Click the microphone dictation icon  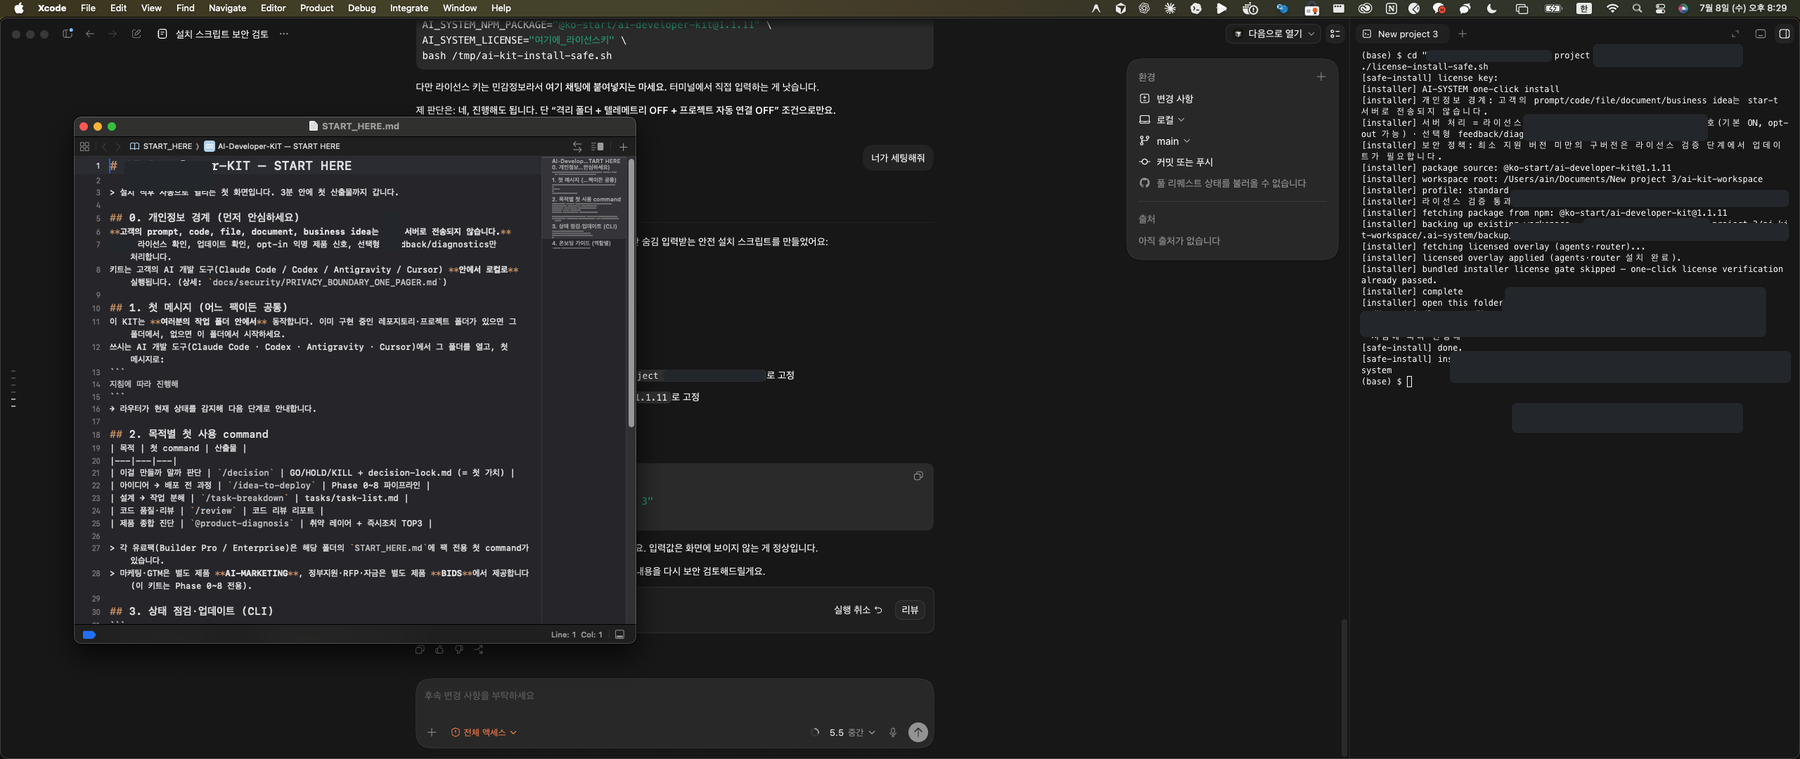pyautogui.click(x=893, y=733)
